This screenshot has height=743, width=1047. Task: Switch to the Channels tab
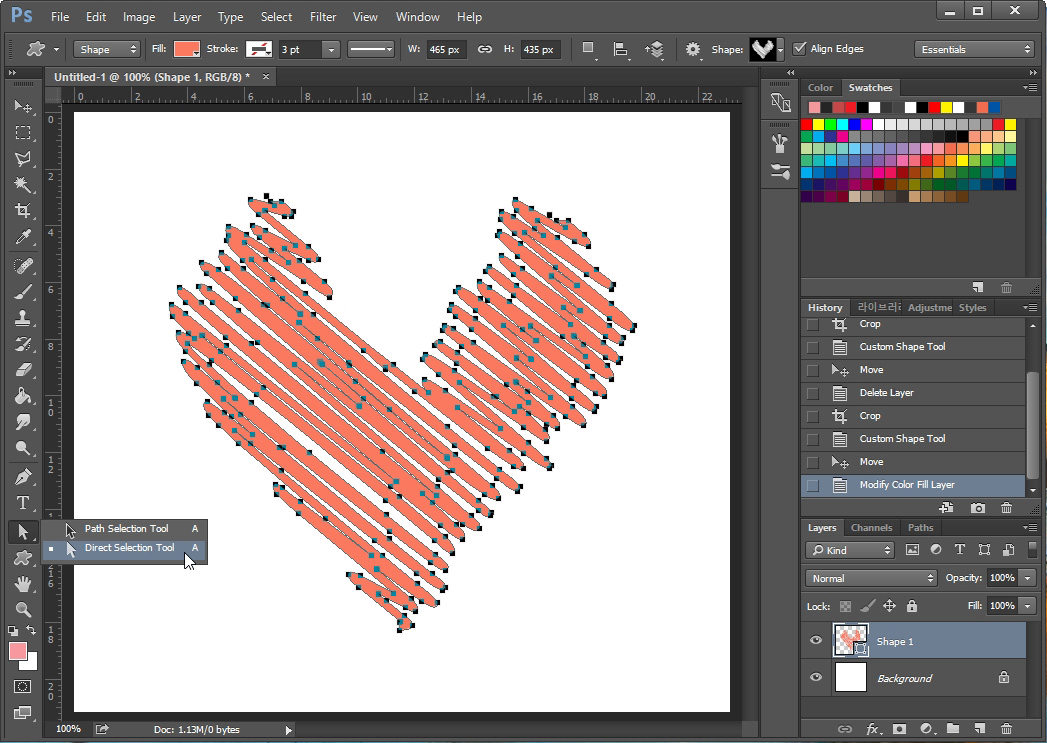[x=871, y=527]
